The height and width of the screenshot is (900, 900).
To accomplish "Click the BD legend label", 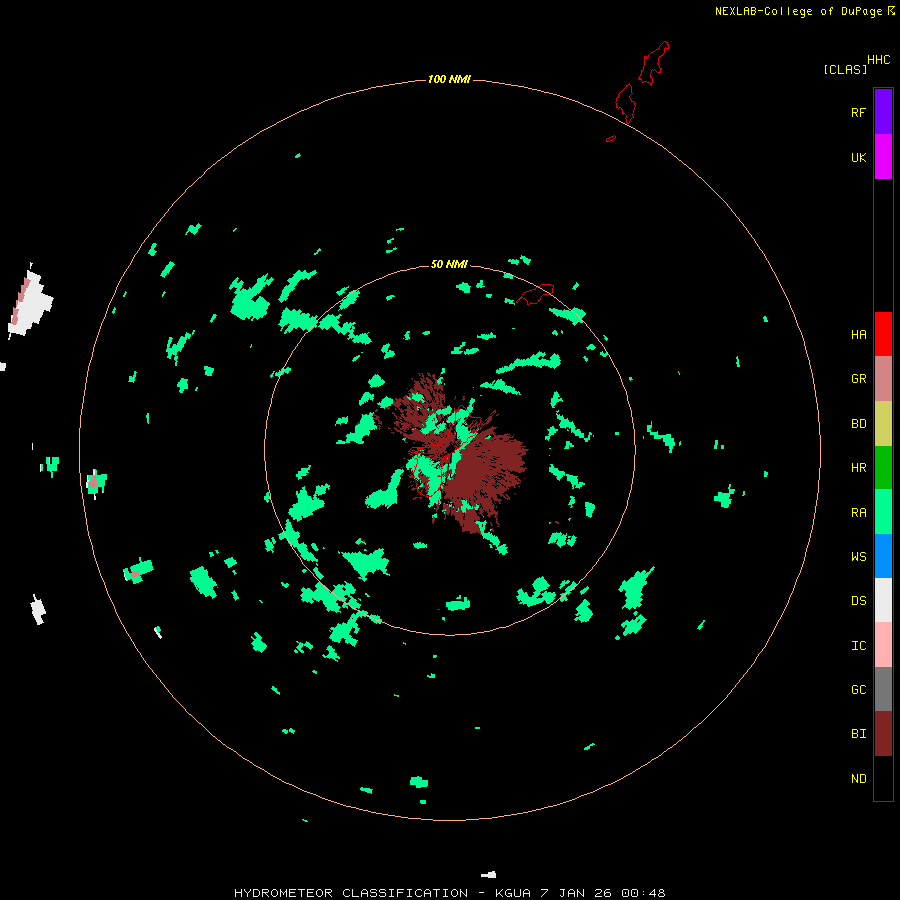I will coord(859,424).
